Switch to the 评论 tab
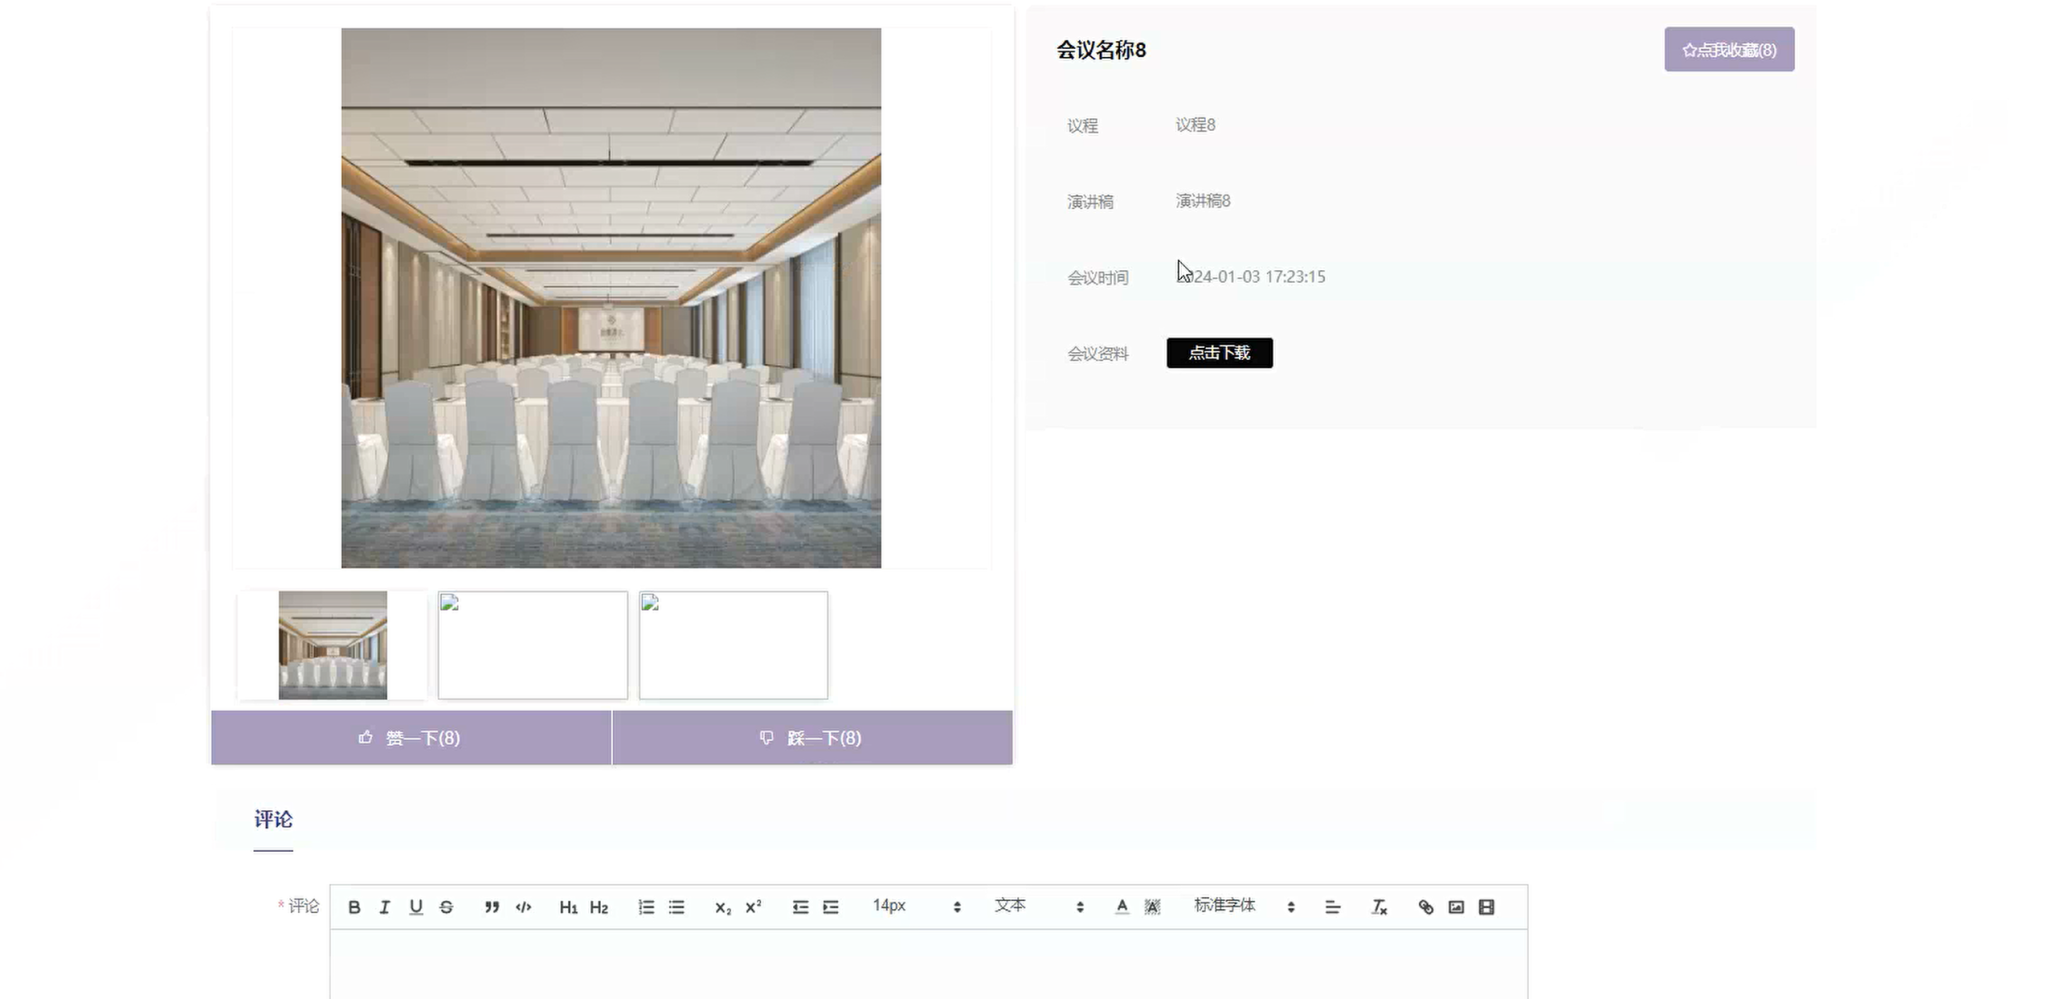The height and width of the screenshot is (999, 2048). [x=273, y=820]
